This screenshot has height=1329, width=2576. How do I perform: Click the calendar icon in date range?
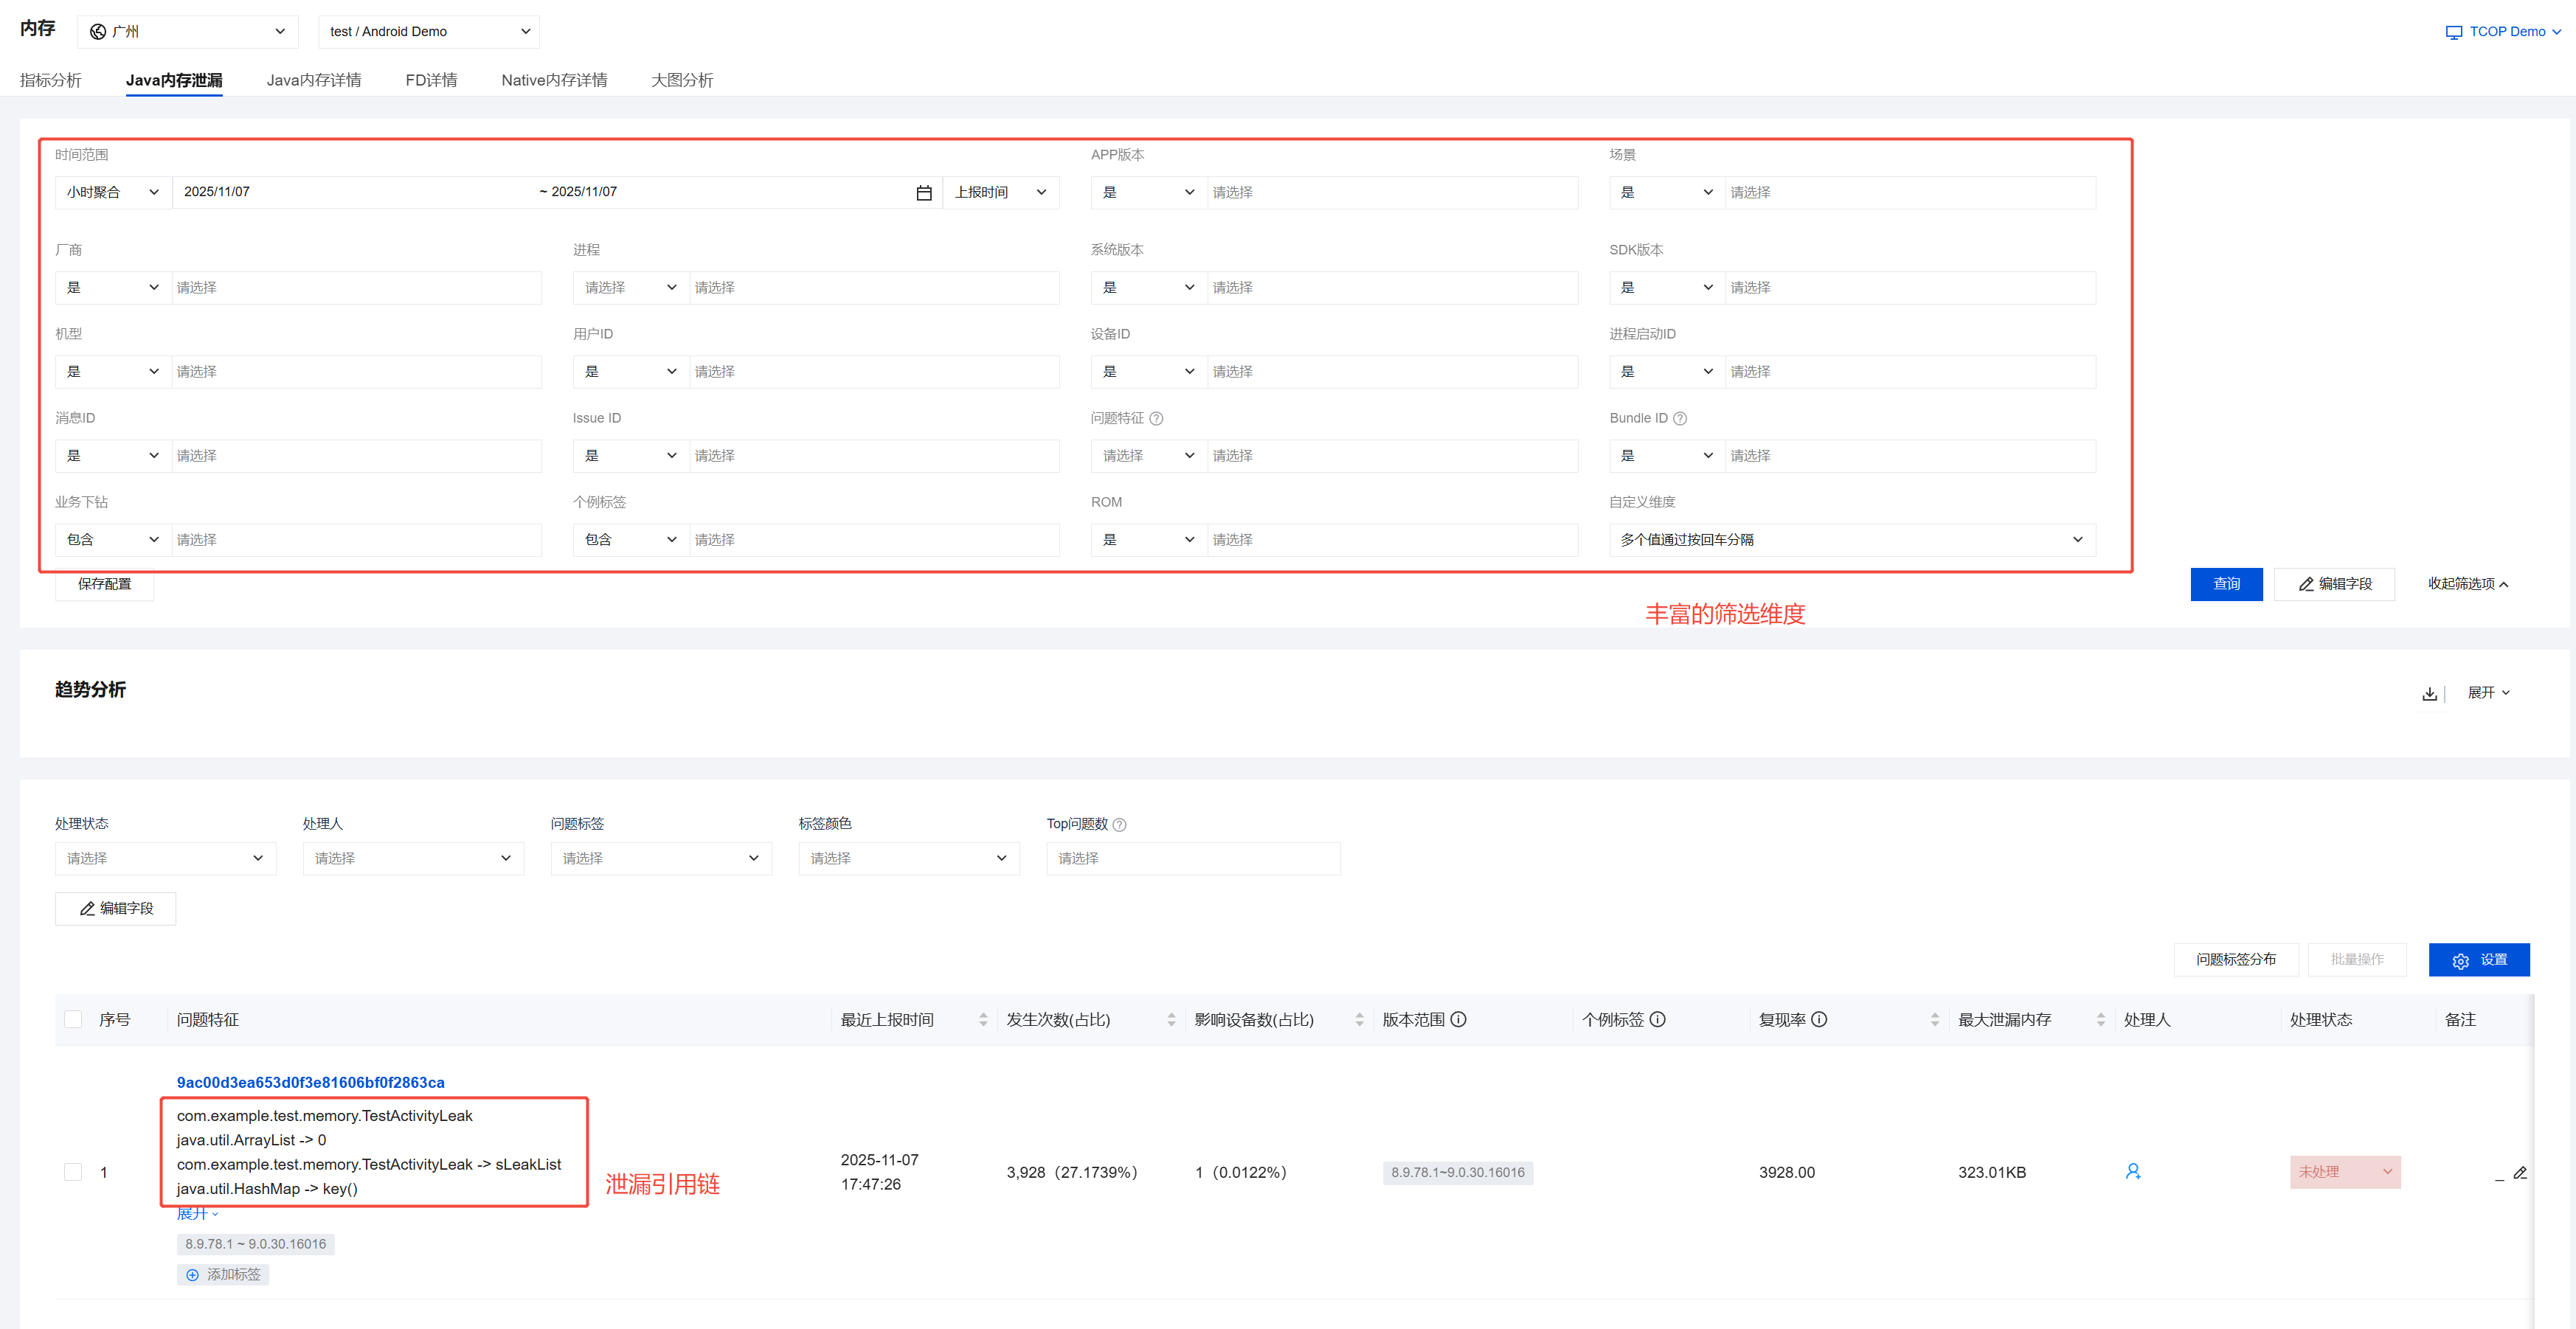(923, 192)
